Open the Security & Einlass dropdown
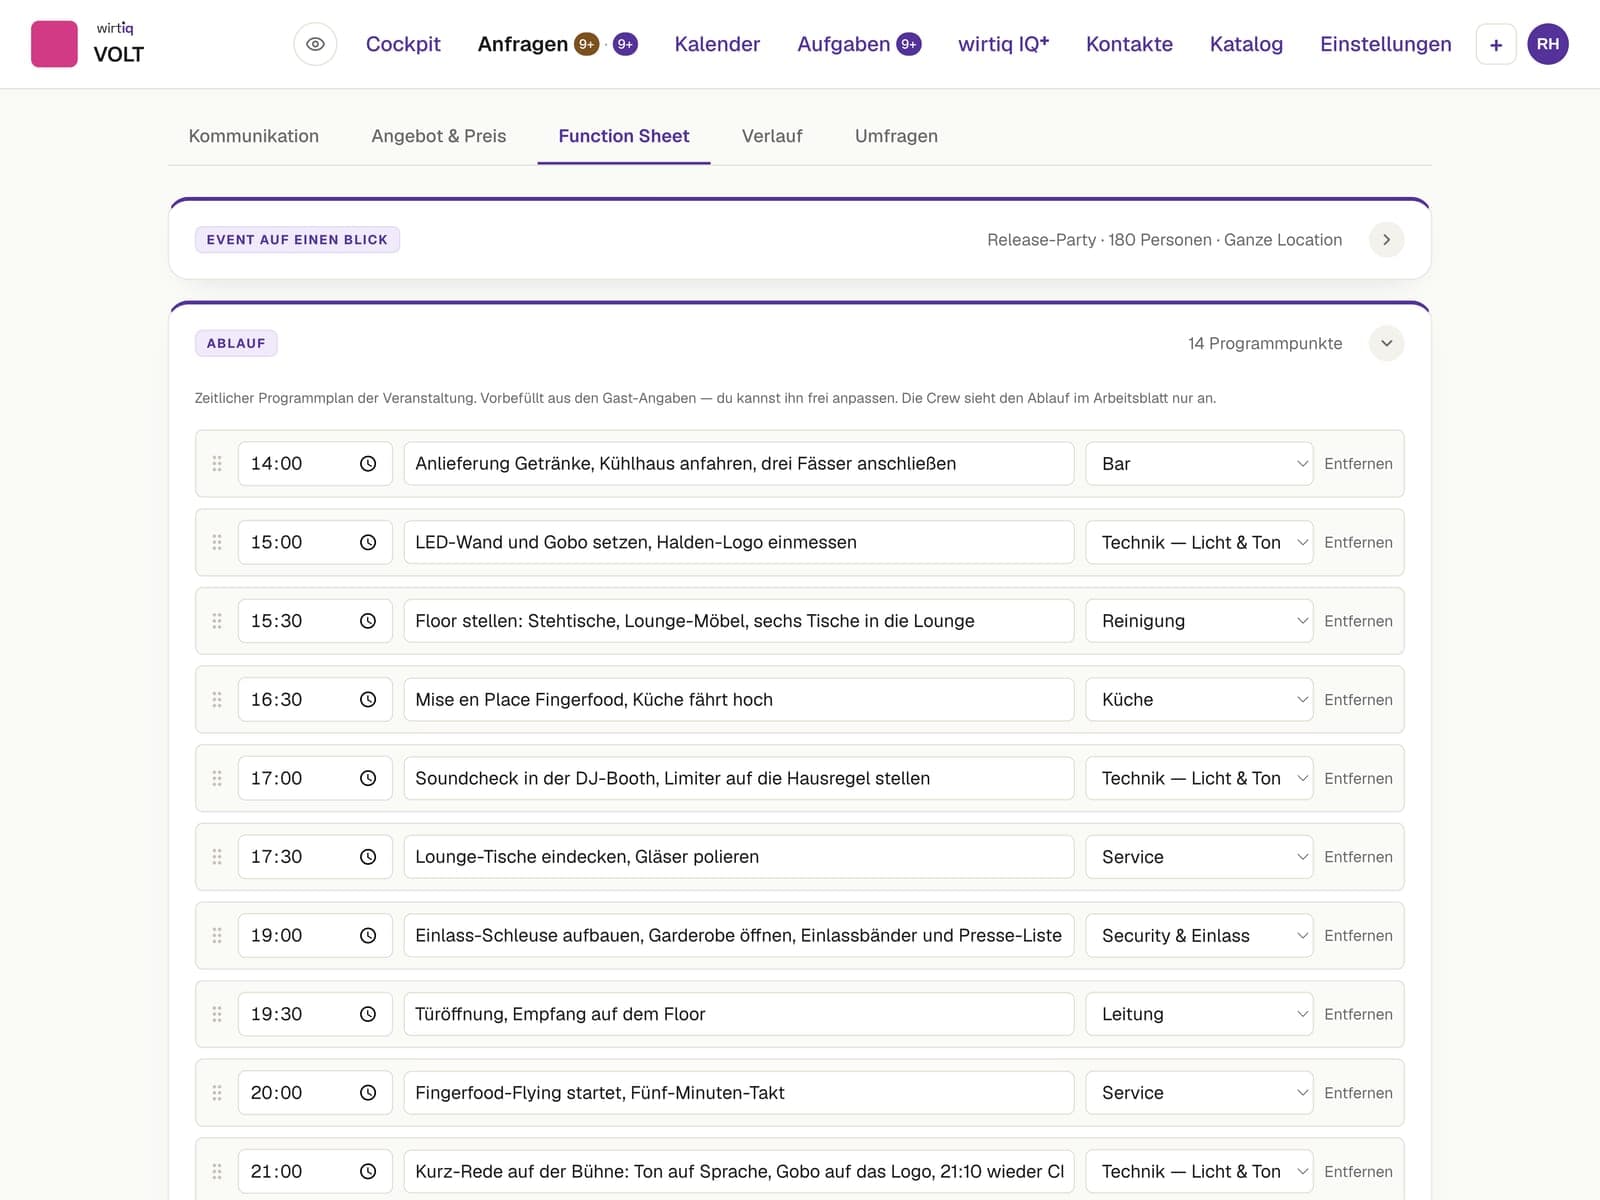The width and height of the screenshot is (1600, 1200). 1199,936
